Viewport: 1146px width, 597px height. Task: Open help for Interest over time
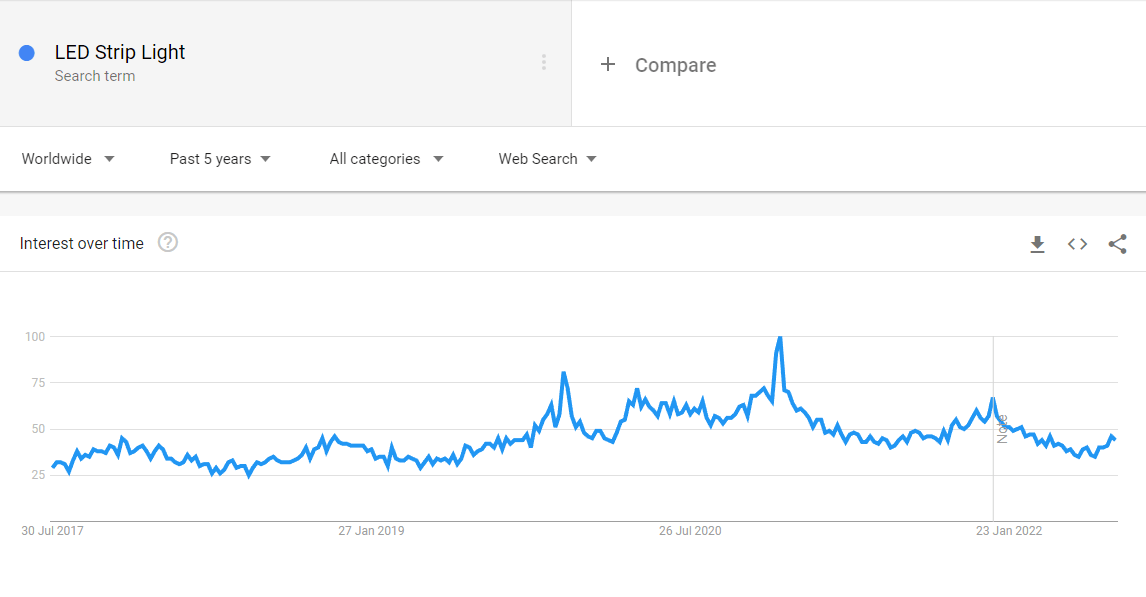coord(168,243)
